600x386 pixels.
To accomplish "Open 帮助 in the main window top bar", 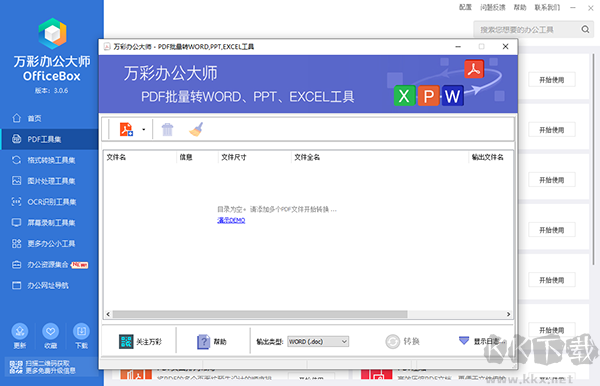I will tap(520, 7).
